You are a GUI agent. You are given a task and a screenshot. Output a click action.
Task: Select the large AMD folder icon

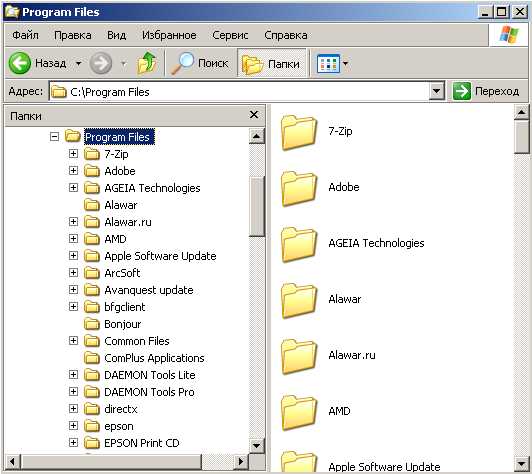point(299,412)
